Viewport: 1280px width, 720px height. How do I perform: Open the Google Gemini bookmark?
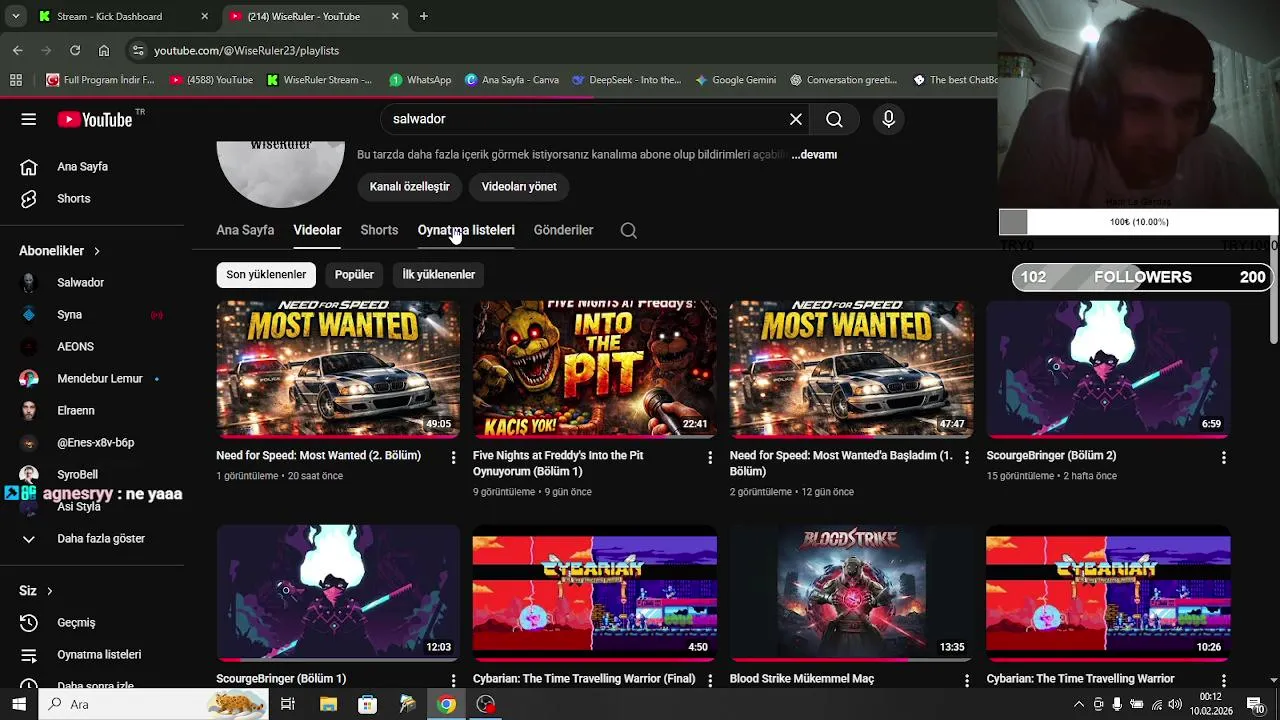735,80
